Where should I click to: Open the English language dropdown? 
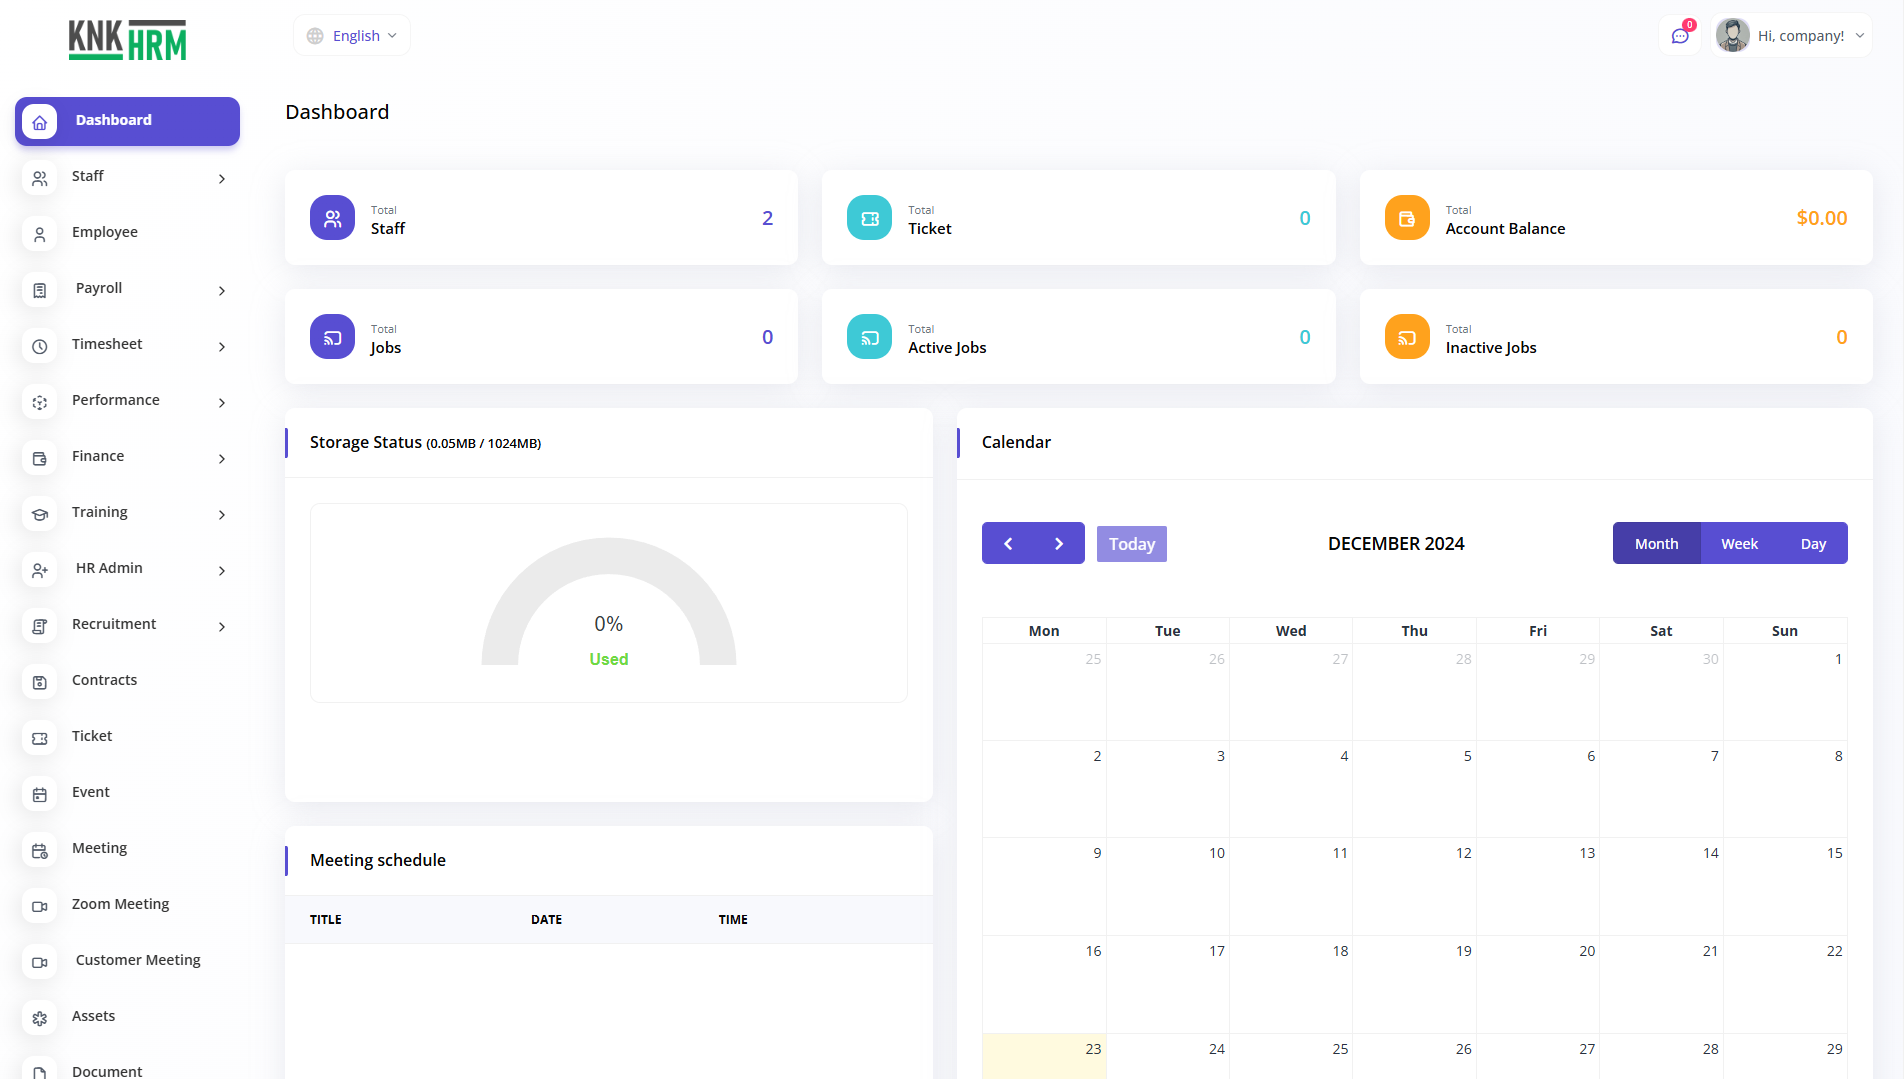click(x=352, y=36)
